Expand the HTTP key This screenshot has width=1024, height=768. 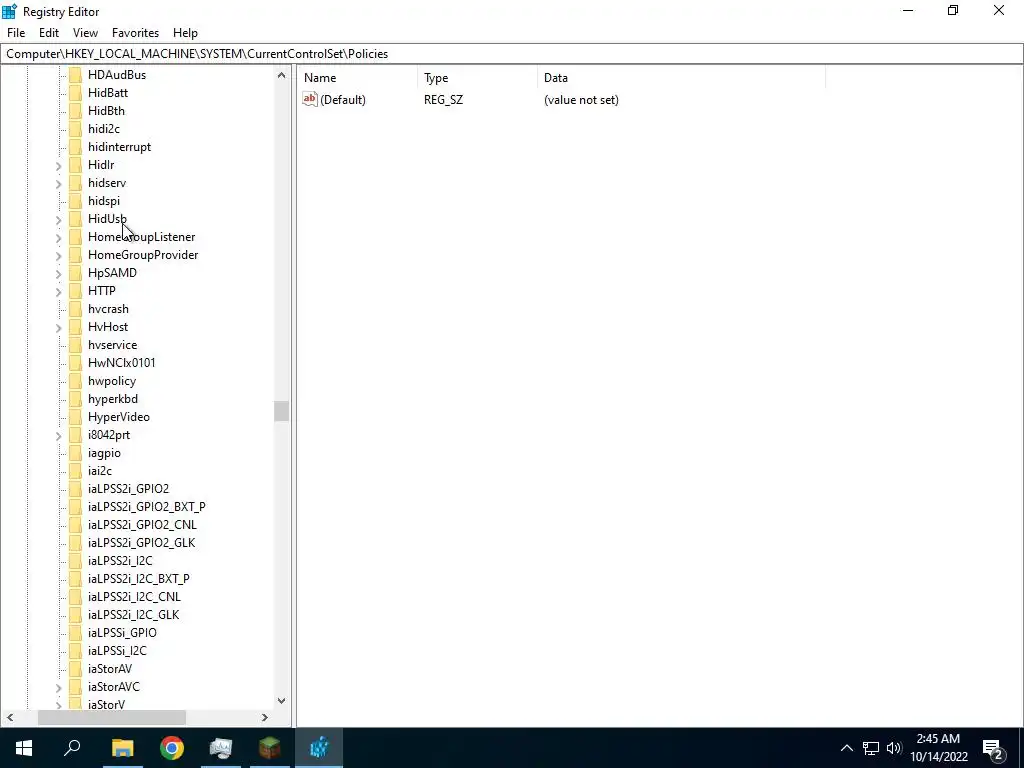58,292
